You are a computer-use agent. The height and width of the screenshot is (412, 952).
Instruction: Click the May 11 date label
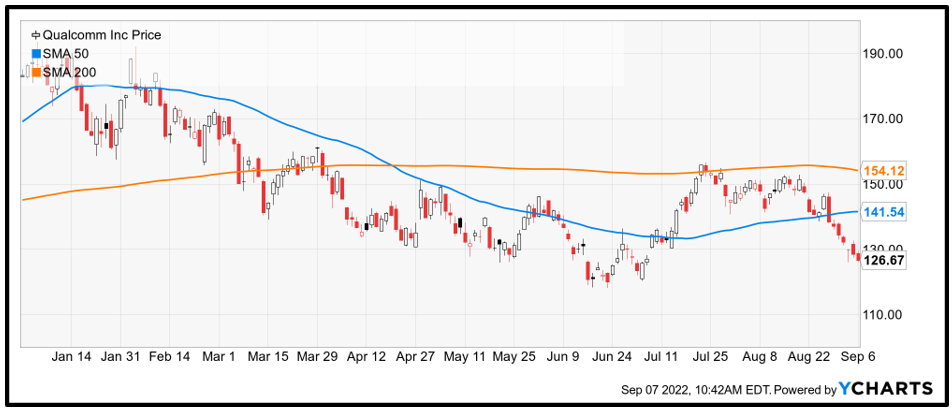point(465,357)
